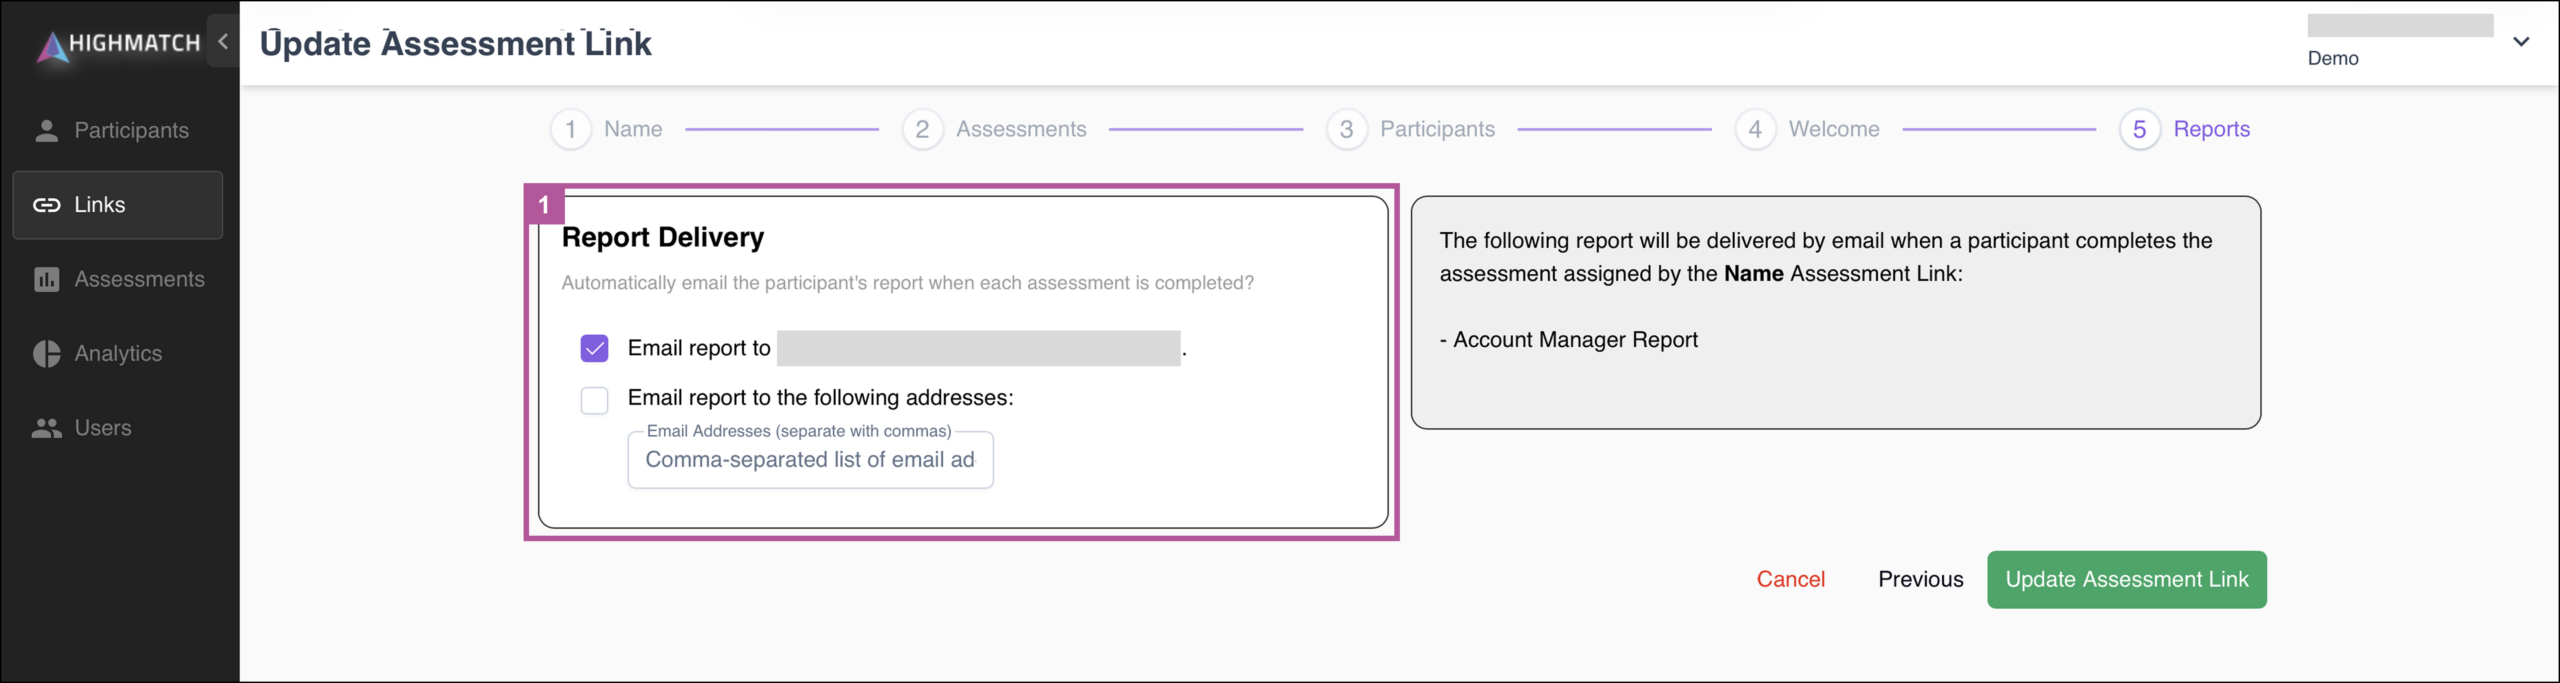Click the Email Addresses input field

pyautogui.click(x=810, y=460)
